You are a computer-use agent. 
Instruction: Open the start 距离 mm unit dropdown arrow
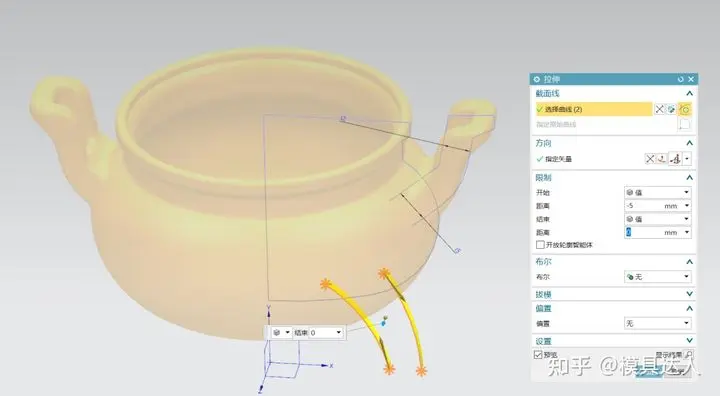click(687, 206)
